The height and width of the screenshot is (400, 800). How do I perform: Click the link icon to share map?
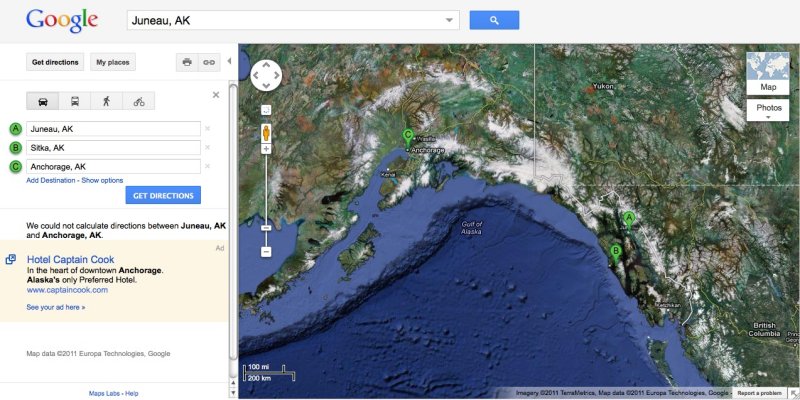209,62
